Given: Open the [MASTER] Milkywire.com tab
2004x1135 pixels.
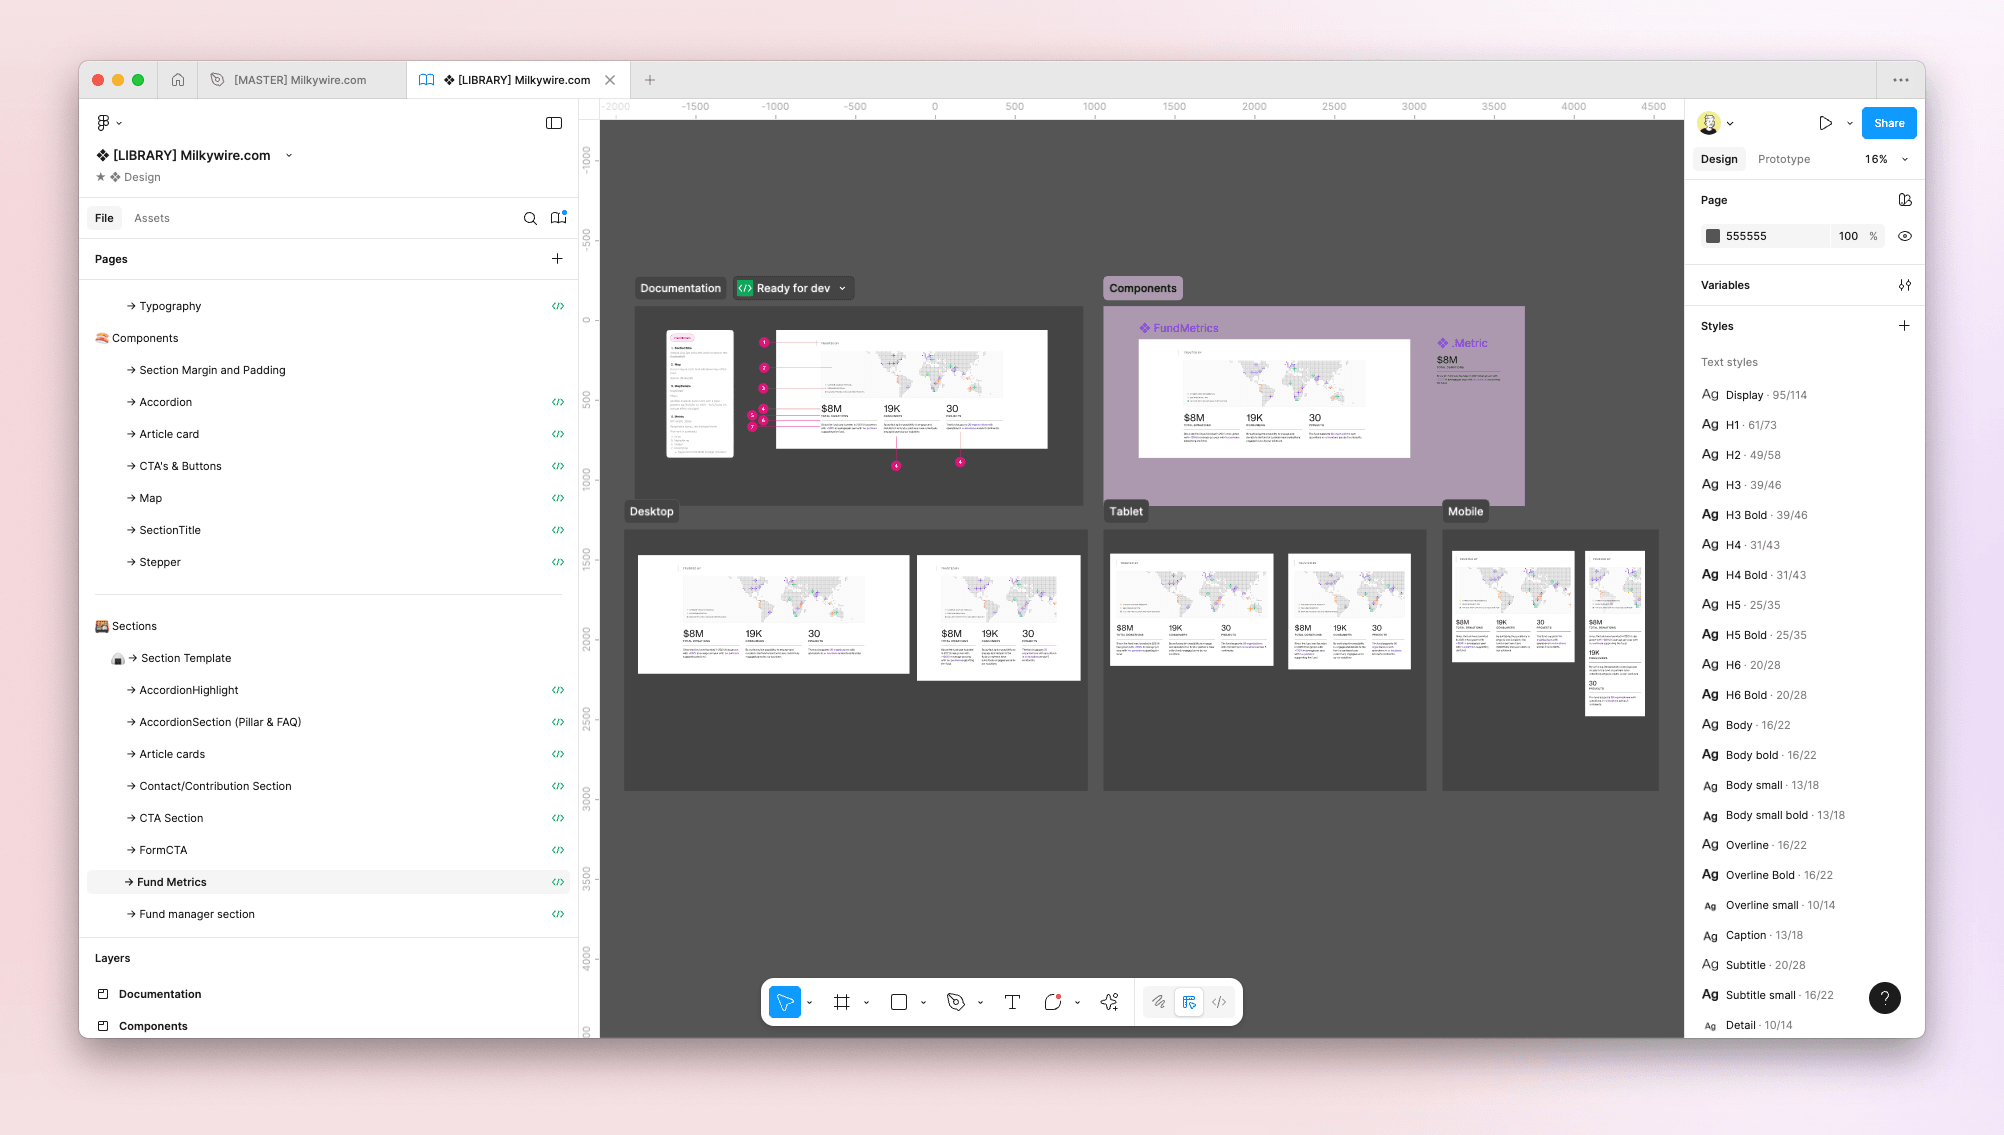Looking at the screenshot, I should 300,80.
